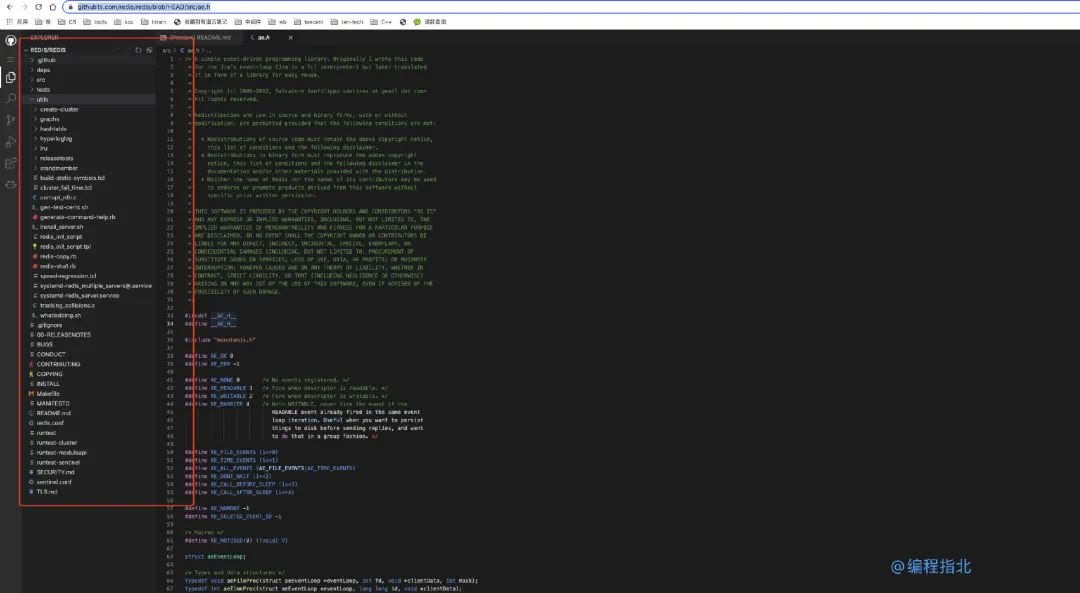The image size is (1080, 593).
Task: Close the ae.h editor tab
Action: click(291, 38)
